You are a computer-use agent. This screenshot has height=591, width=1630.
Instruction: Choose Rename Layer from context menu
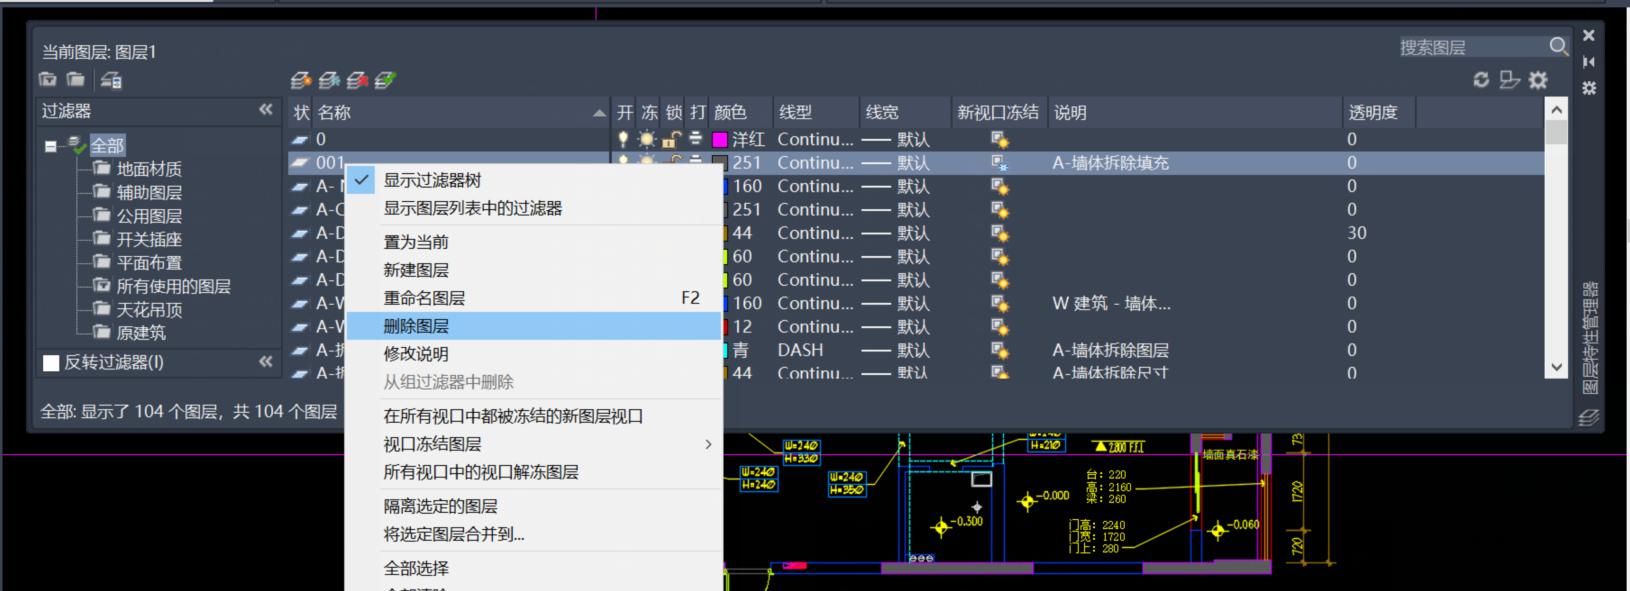pyautogui.click(x=424, y=298)
